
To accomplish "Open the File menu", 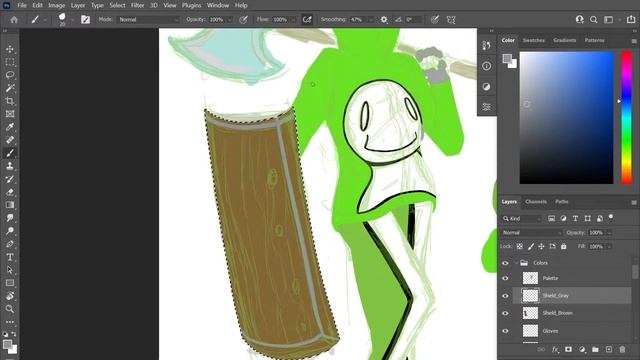I will click(22, 5).
